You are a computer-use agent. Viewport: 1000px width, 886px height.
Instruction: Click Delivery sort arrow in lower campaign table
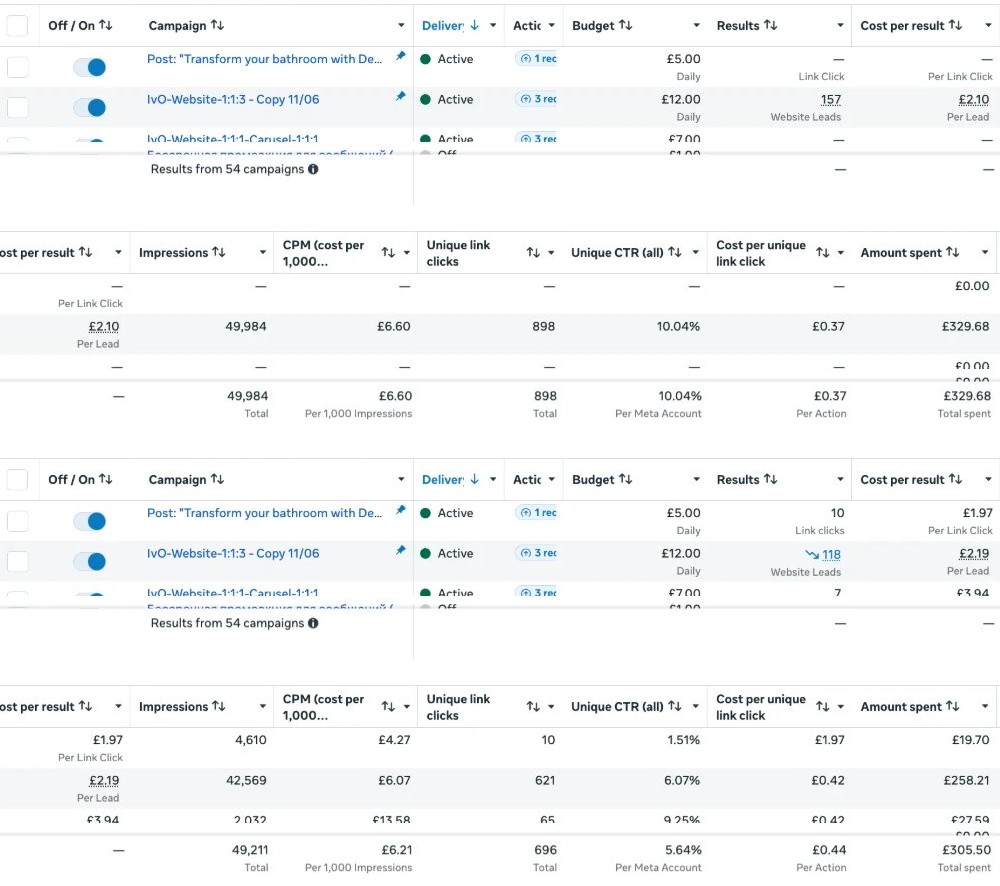pos(474,480)
